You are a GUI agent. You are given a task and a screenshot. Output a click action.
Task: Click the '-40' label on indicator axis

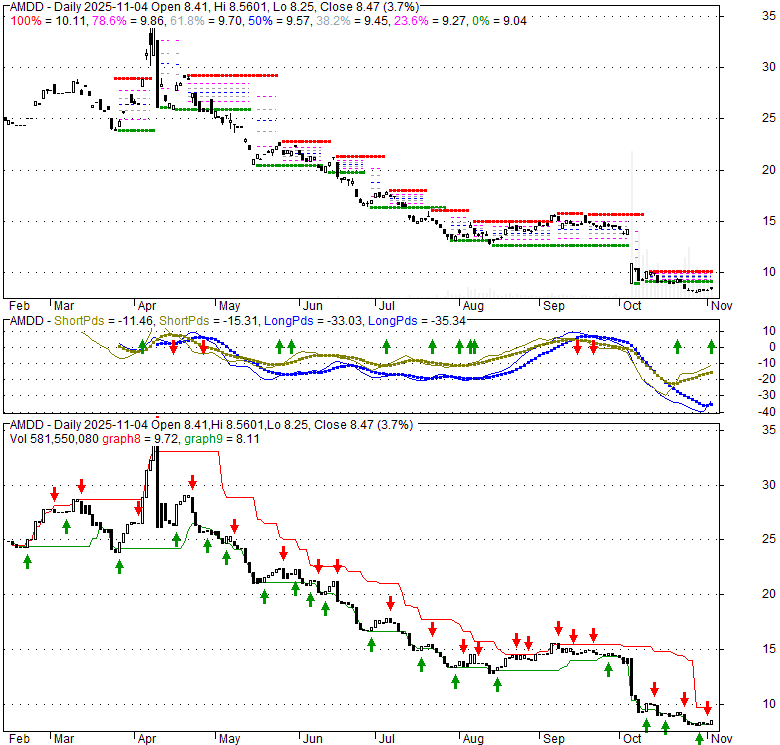(x=767, y=412)
